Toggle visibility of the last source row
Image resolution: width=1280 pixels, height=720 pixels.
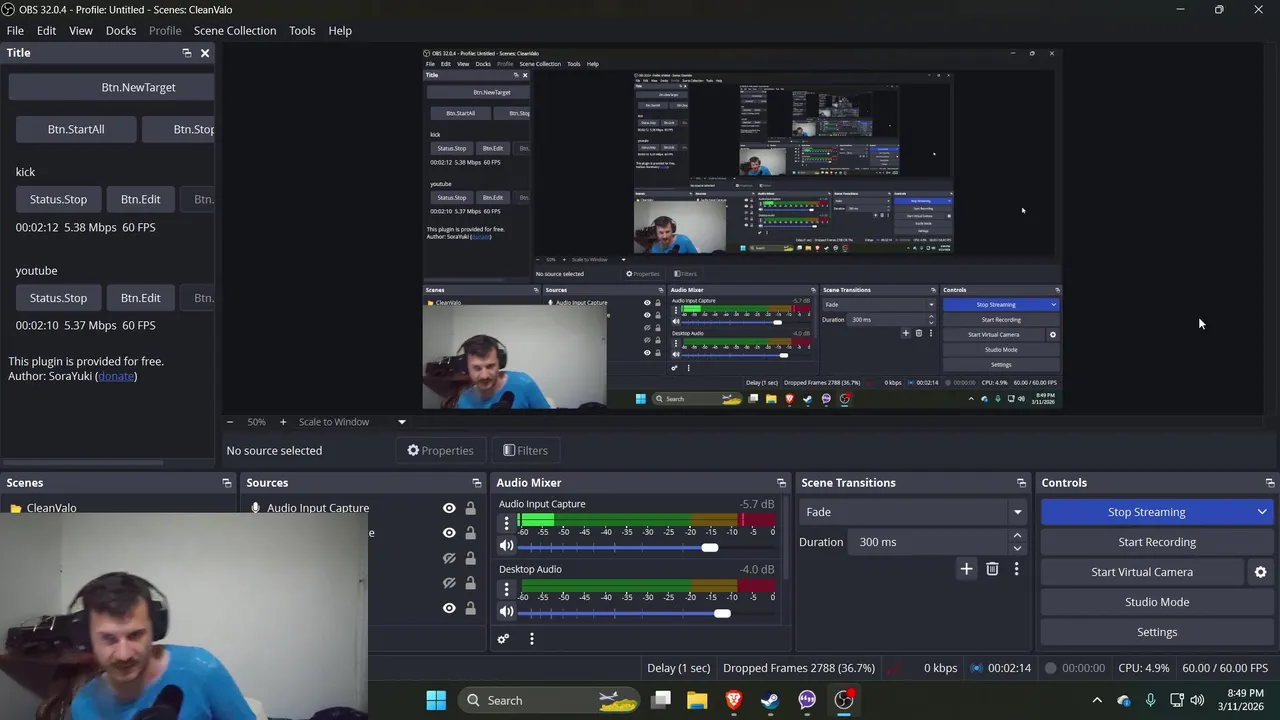tap(449, 608)
